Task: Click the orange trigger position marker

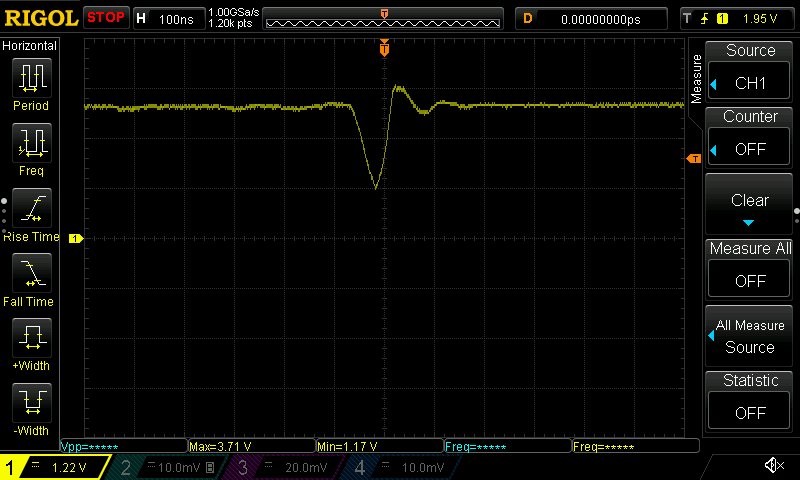Action: coord(384,47)
